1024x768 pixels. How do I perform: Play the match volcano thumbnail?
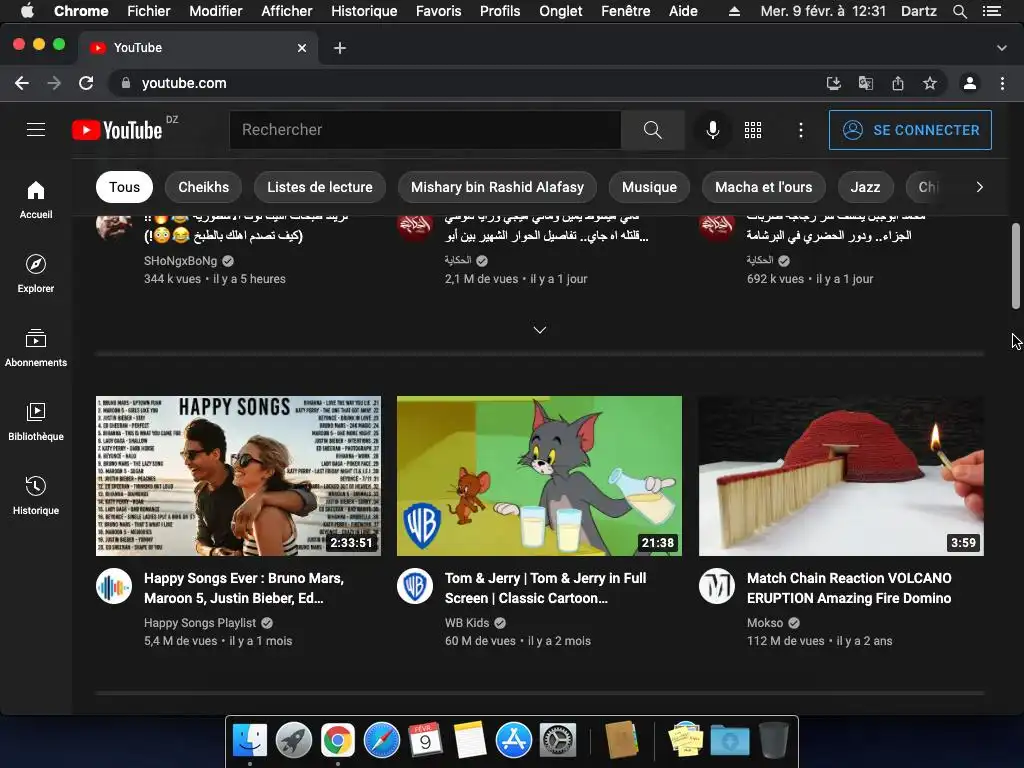pyautogui.click(x=841, y=476)
